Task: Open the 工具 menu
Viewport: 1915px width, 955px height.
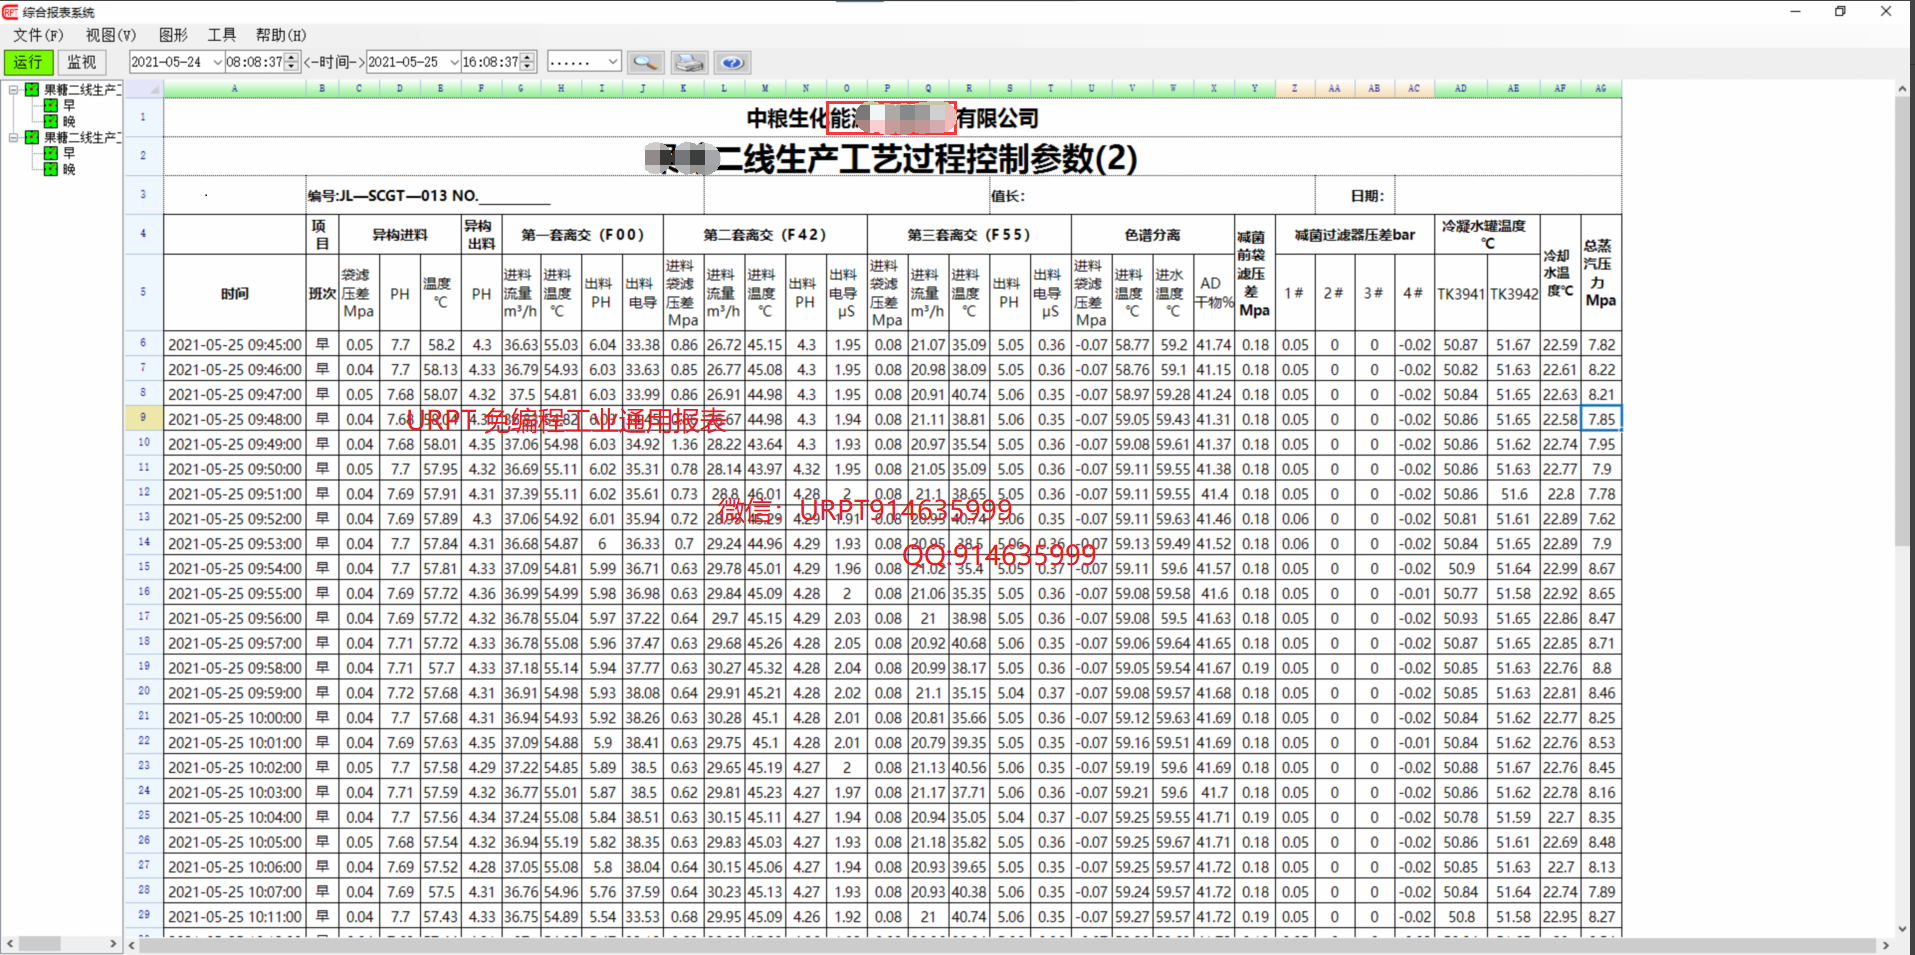Action: click(x=221, y=35)
